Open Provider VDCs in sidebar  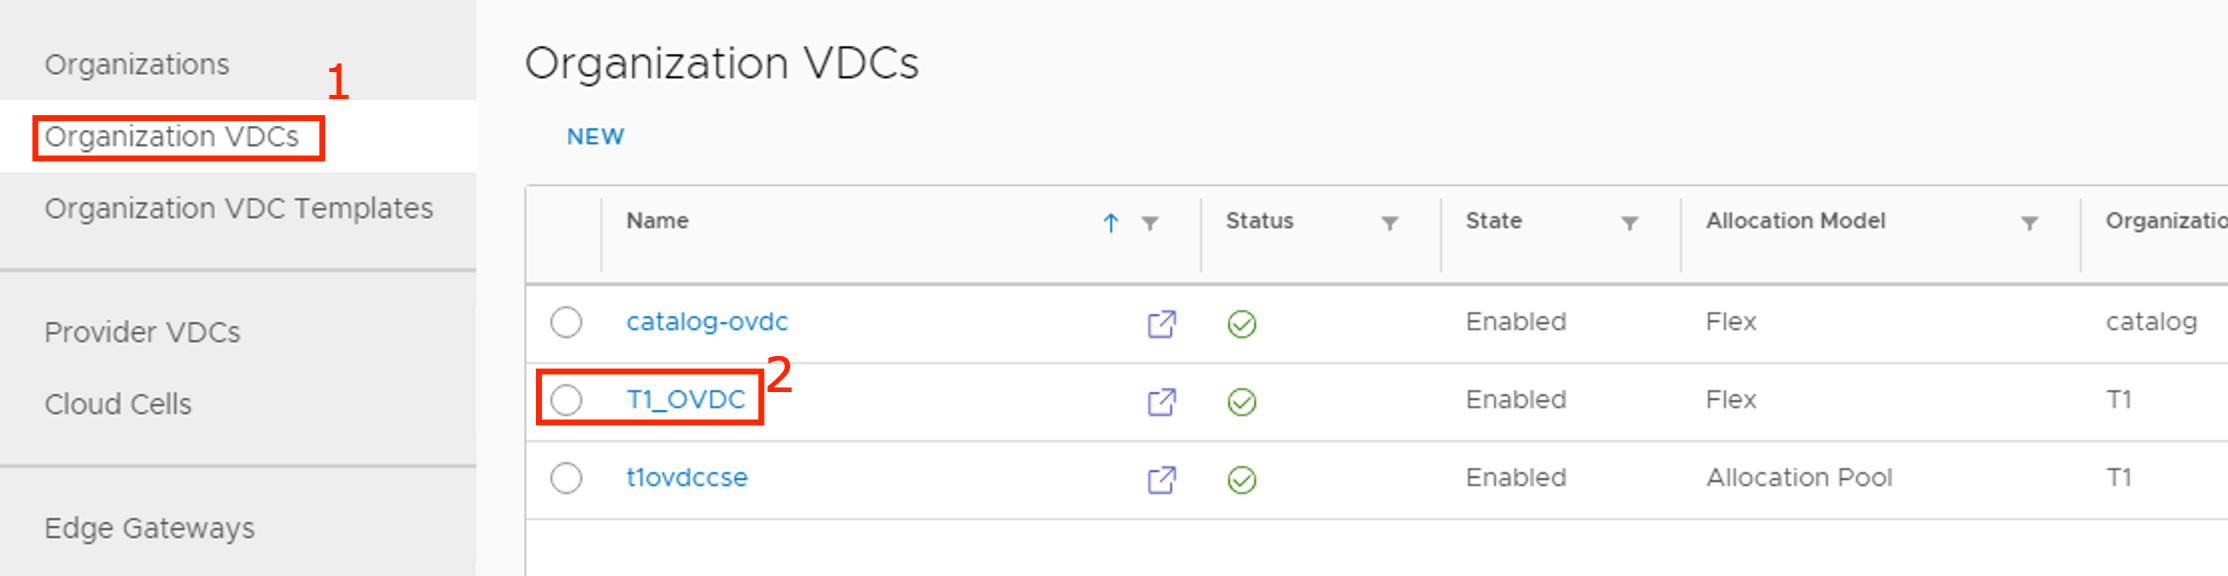click(143, 332)
